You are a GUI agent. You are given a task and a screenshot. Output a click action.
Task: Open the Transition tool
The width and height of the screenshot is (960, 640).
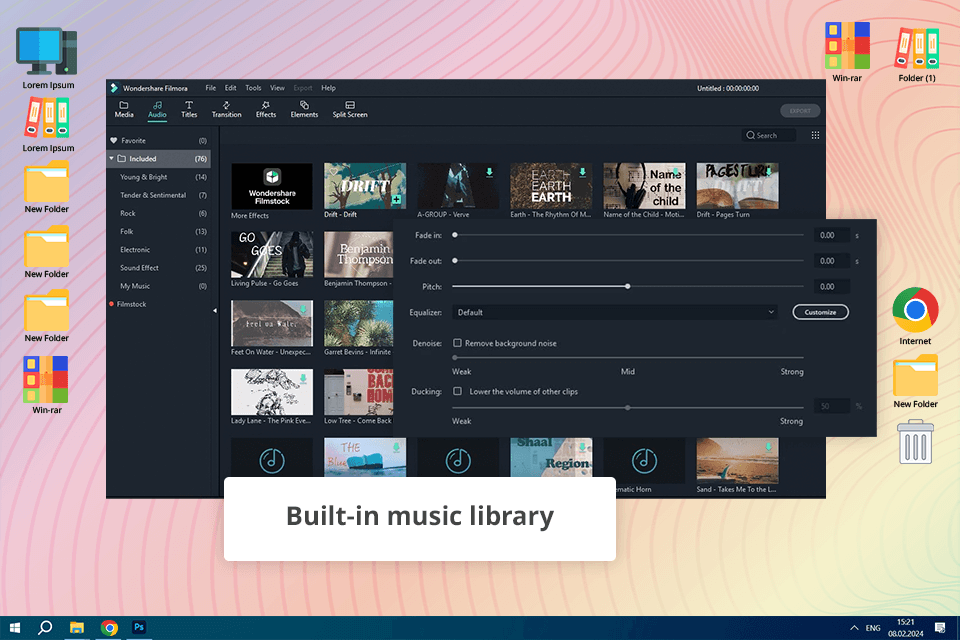227,110
